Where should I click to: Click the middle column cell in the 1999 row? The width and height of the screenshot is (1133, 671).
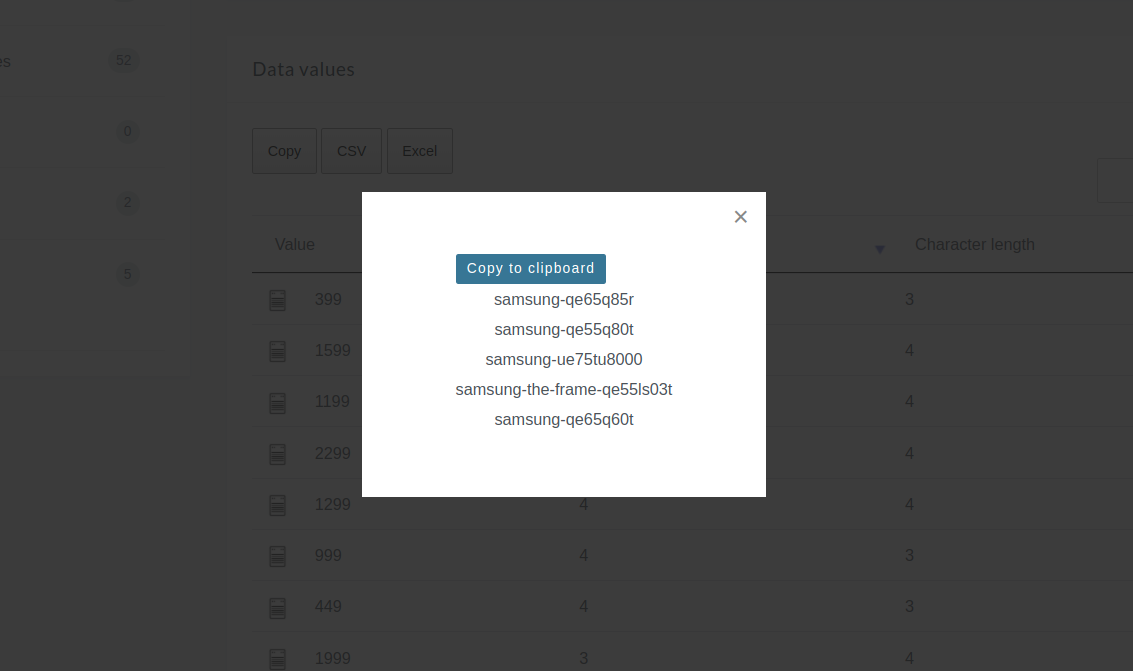point(583,659)
